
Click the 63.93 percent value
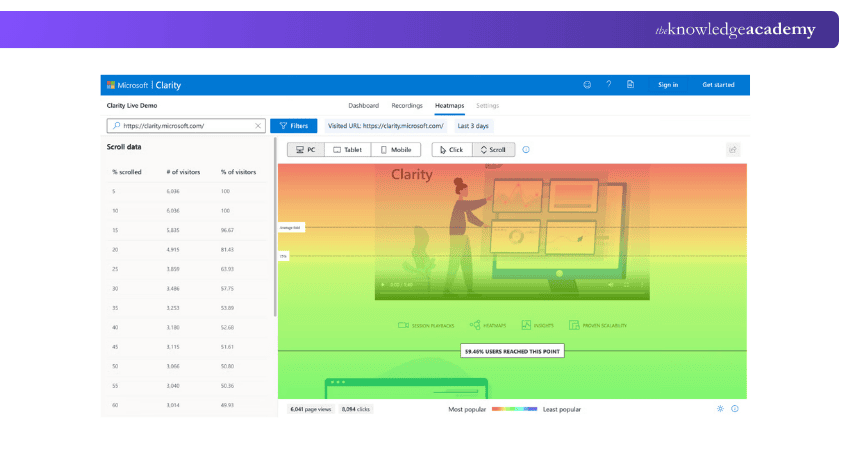coord(227,269)
